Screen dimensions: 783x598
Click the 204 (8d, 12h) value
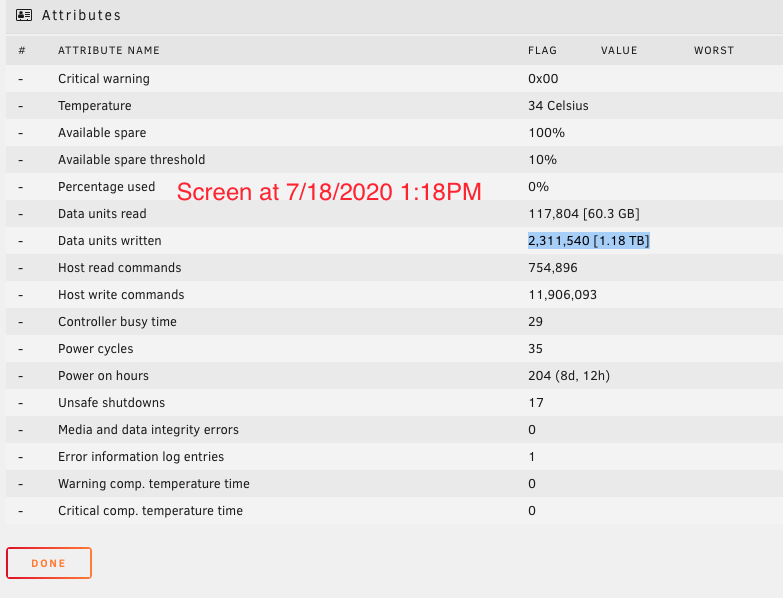[x=569, y=375]
